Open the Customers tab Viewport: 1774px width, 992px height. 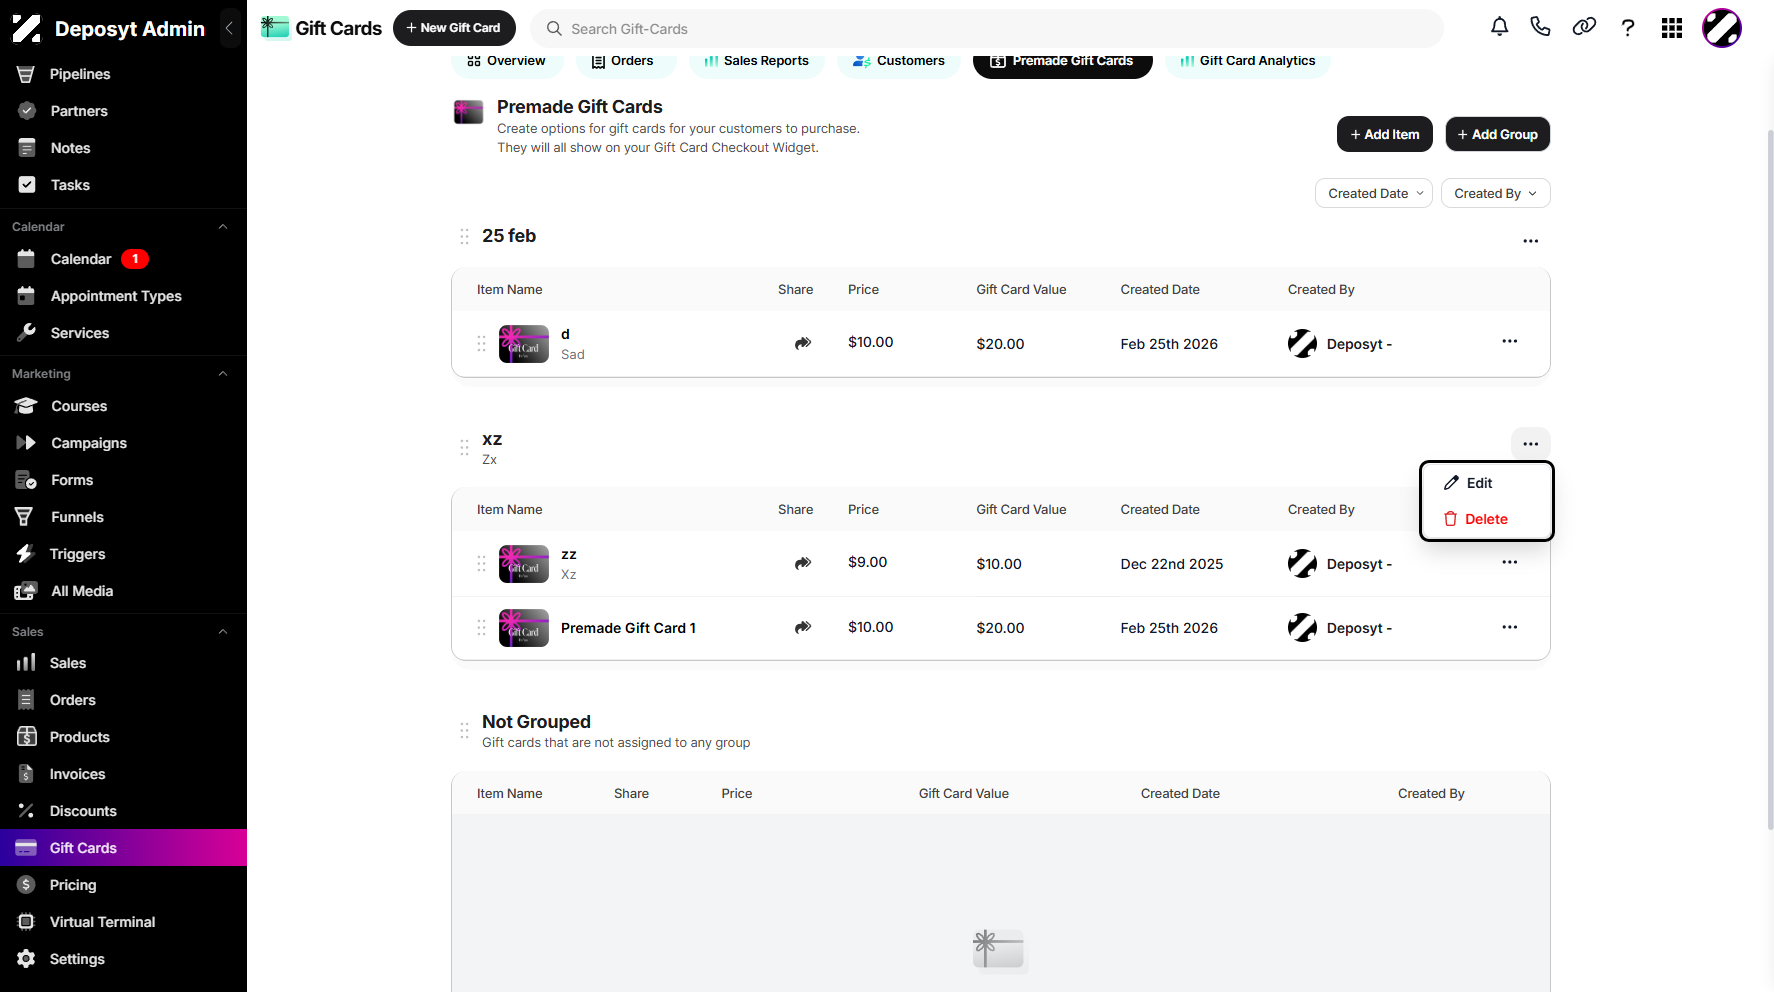898,61
